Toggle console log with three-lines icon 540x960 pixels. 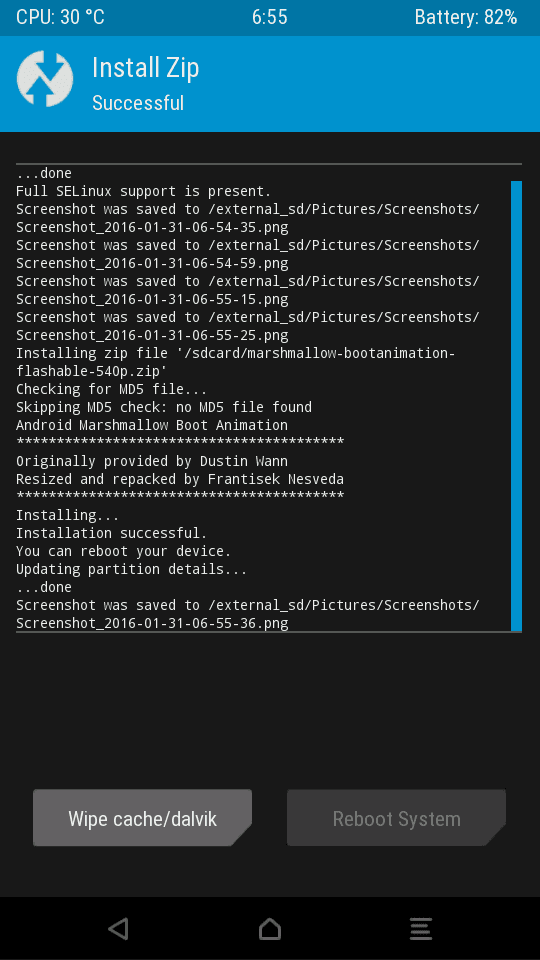tap(421, 929)
